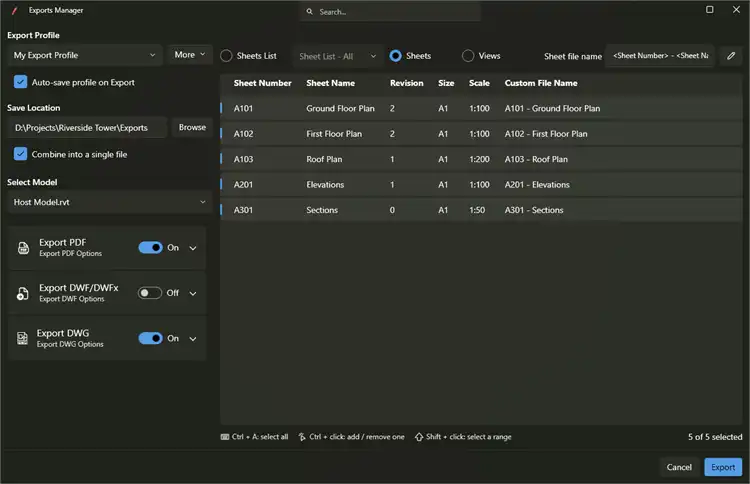Click the Roof Plan sheet name cell

pos(324,159)
